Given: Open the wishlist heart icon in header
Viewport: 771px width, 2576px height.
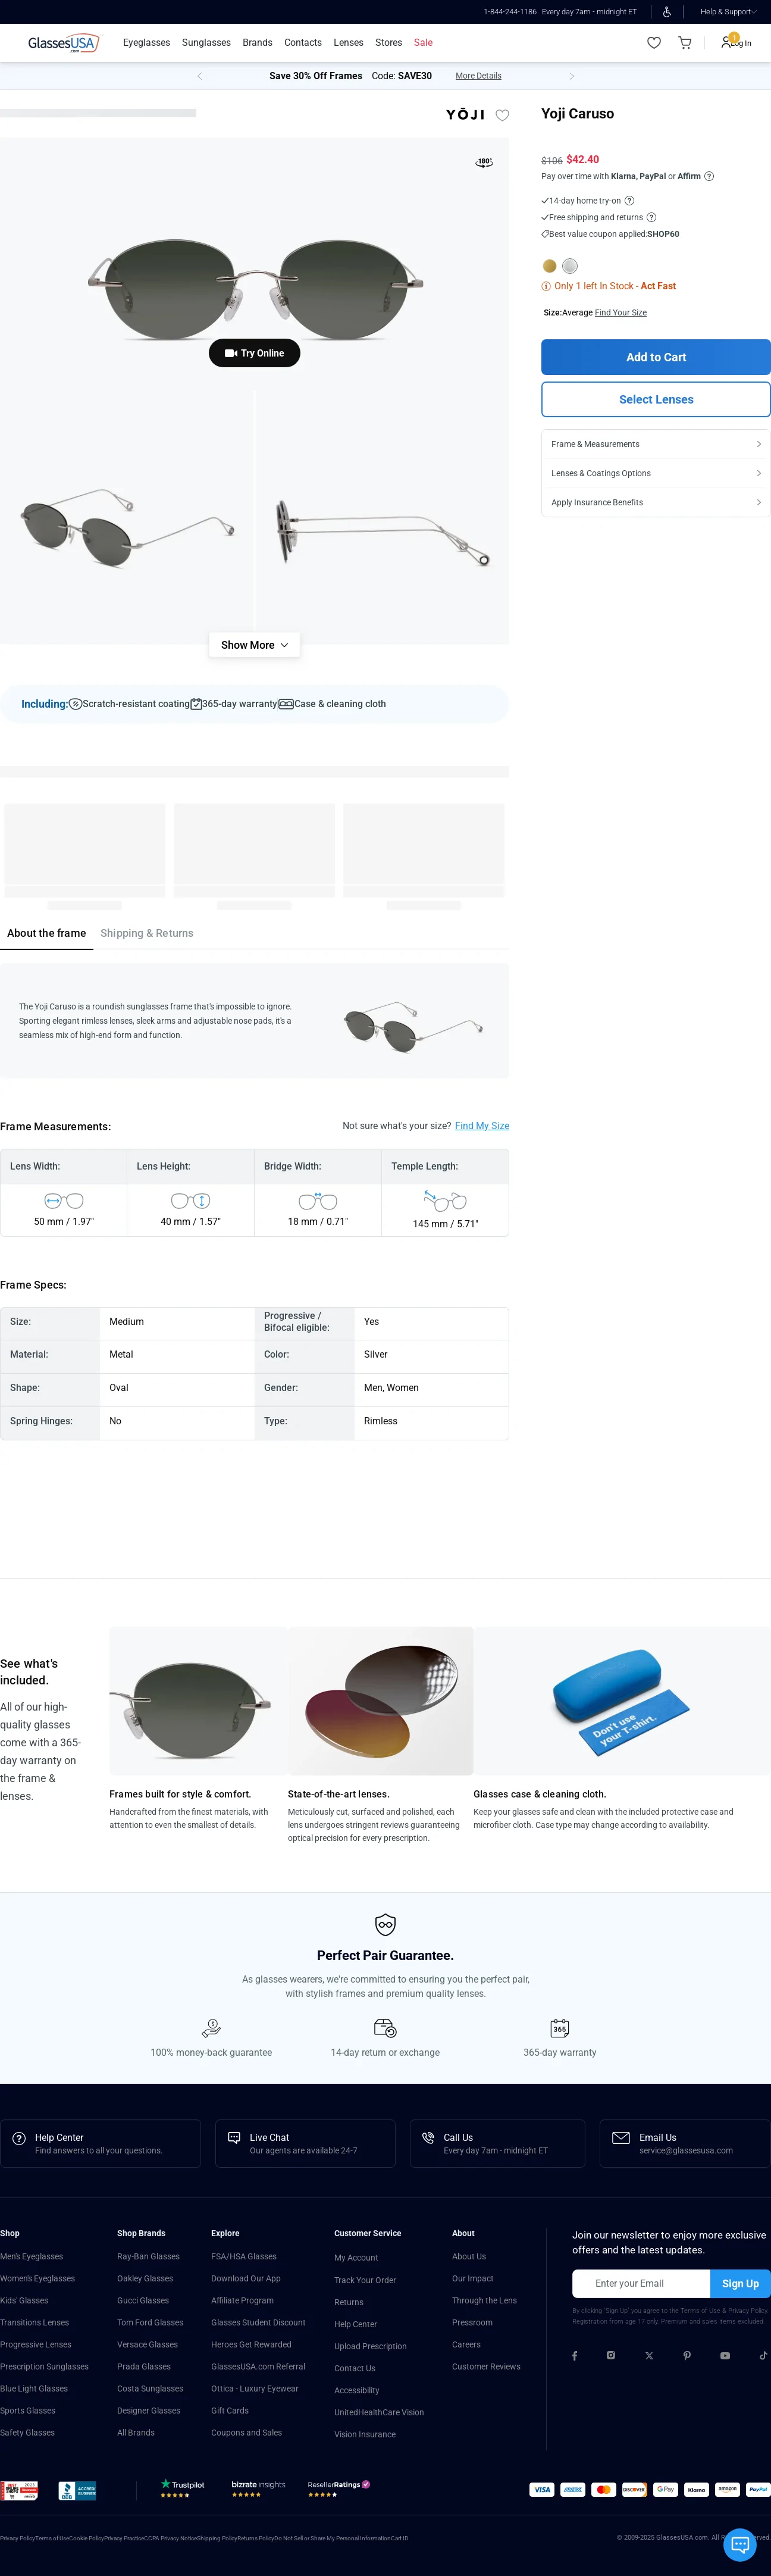Looking at the screenshot, I should [x=654, y=43].
